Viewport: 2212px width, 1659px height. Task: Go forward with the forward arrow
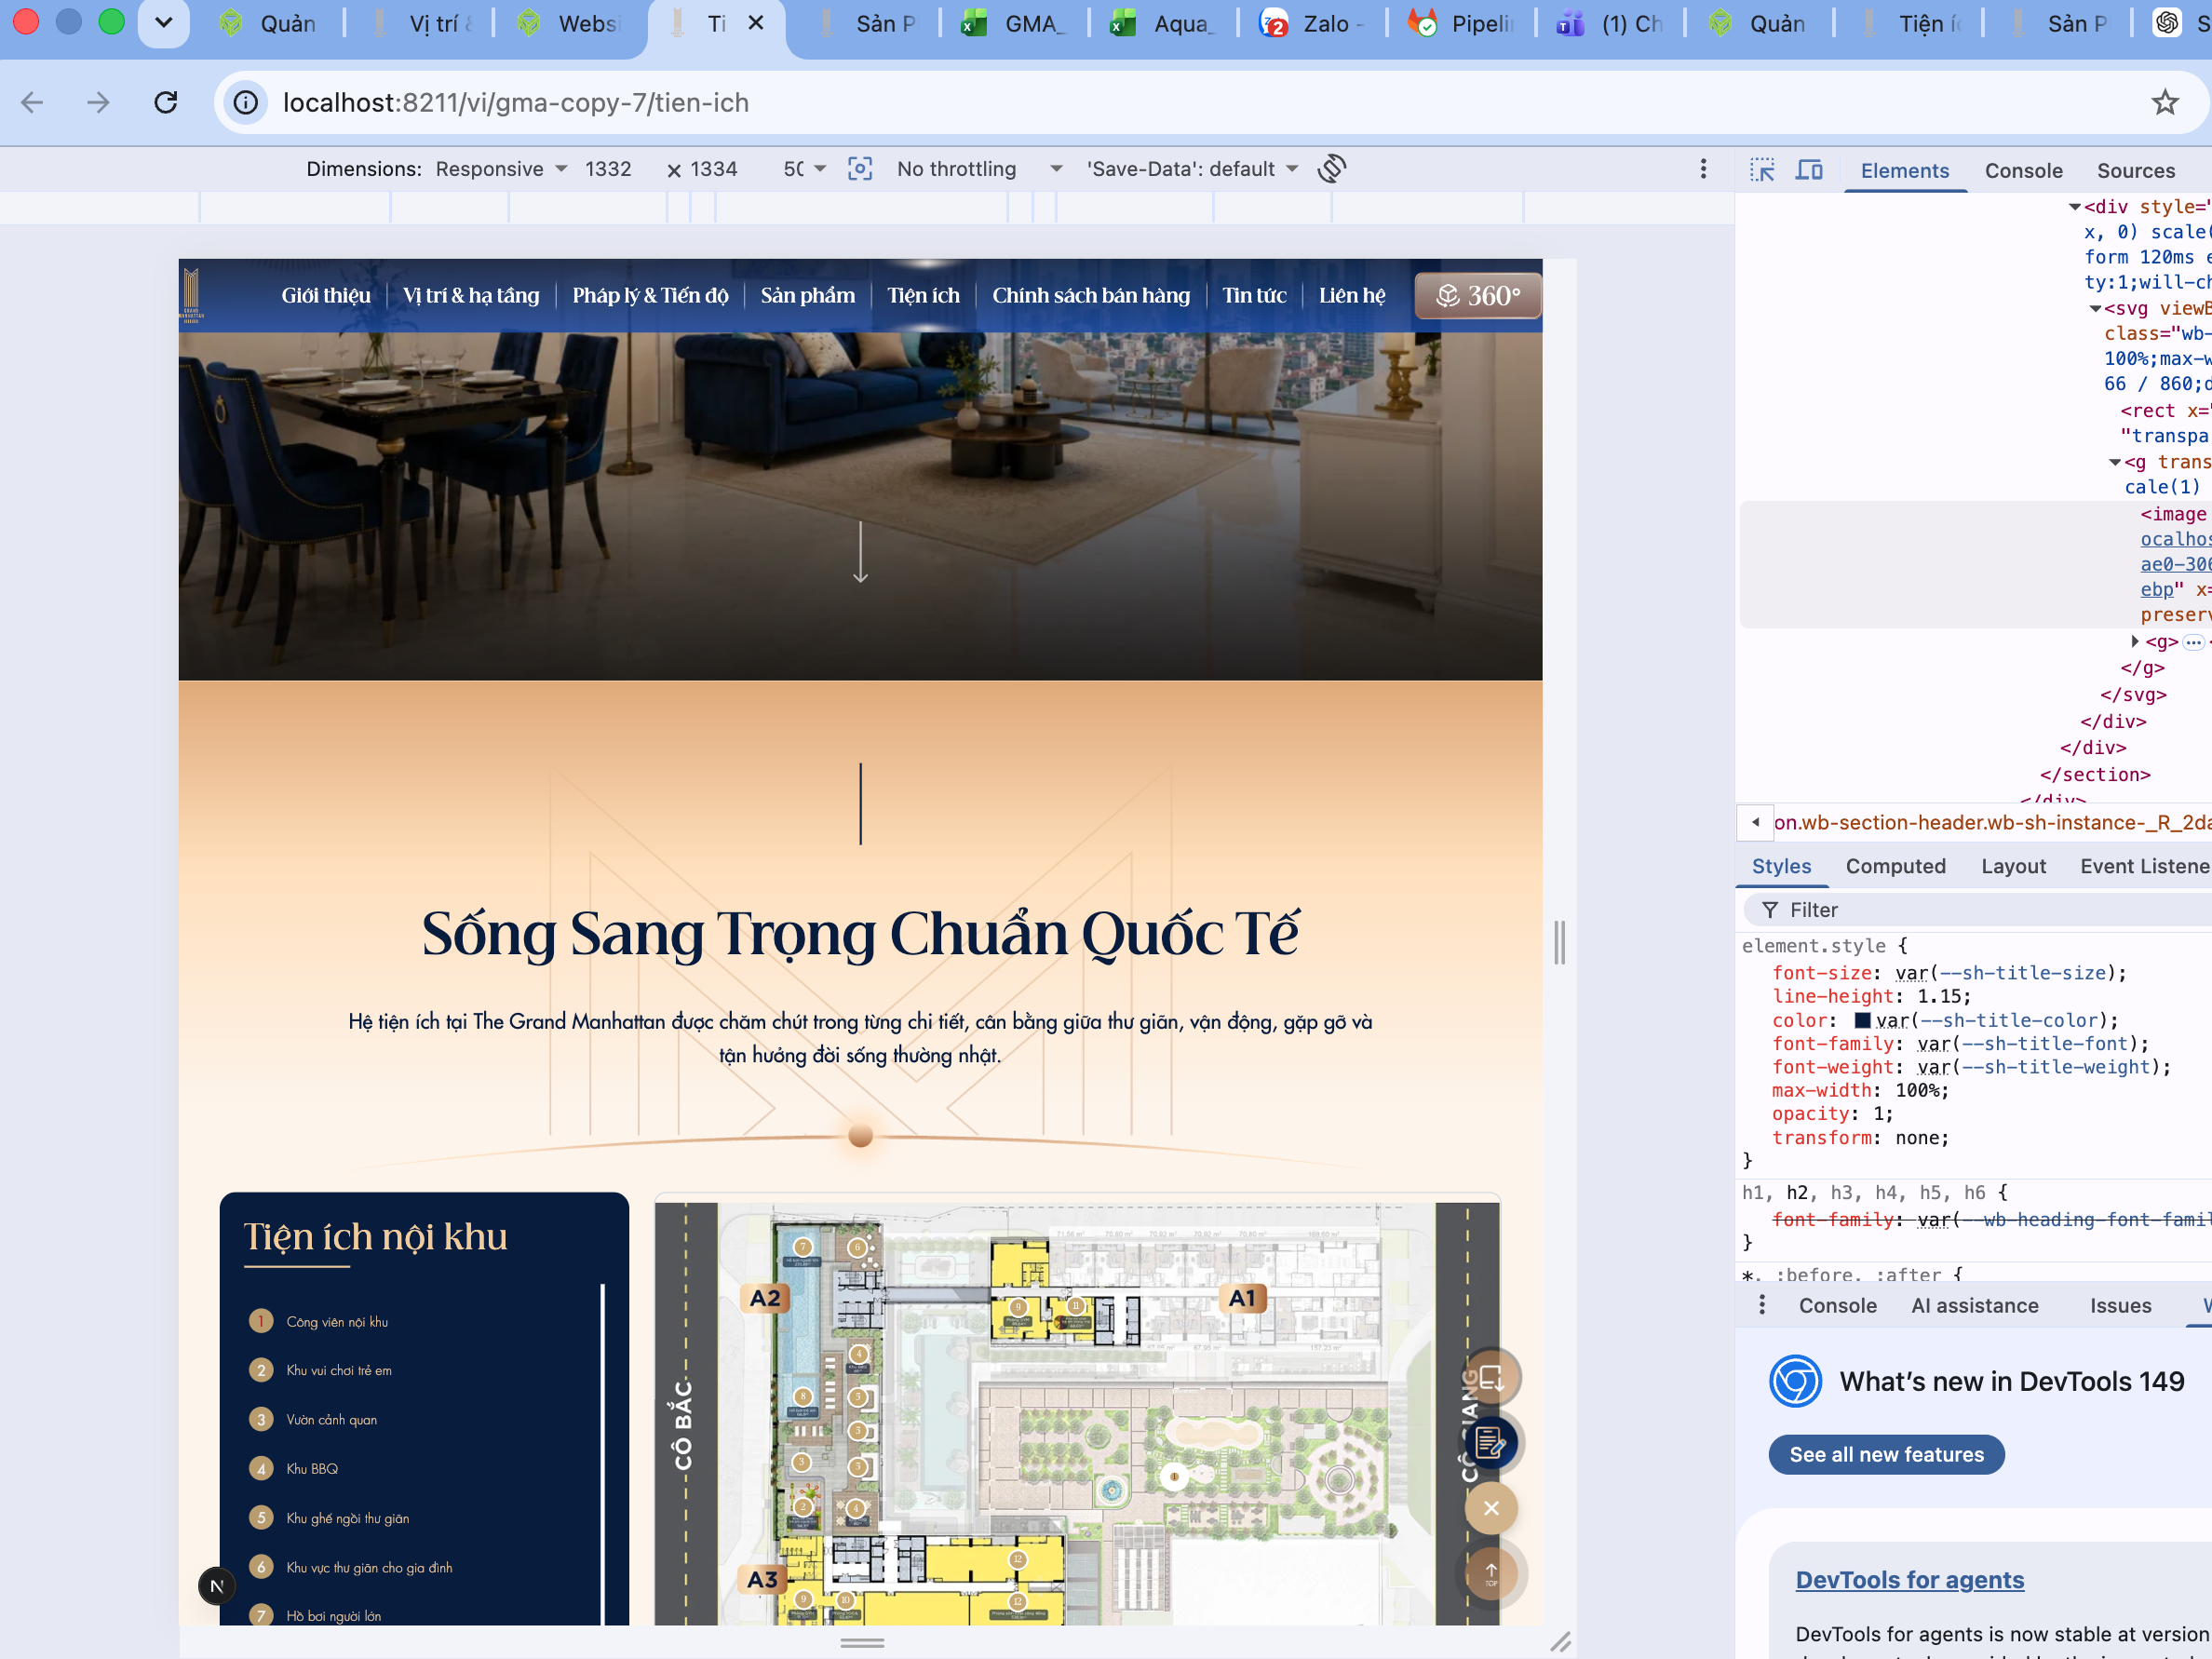click(x=98, y=102)
